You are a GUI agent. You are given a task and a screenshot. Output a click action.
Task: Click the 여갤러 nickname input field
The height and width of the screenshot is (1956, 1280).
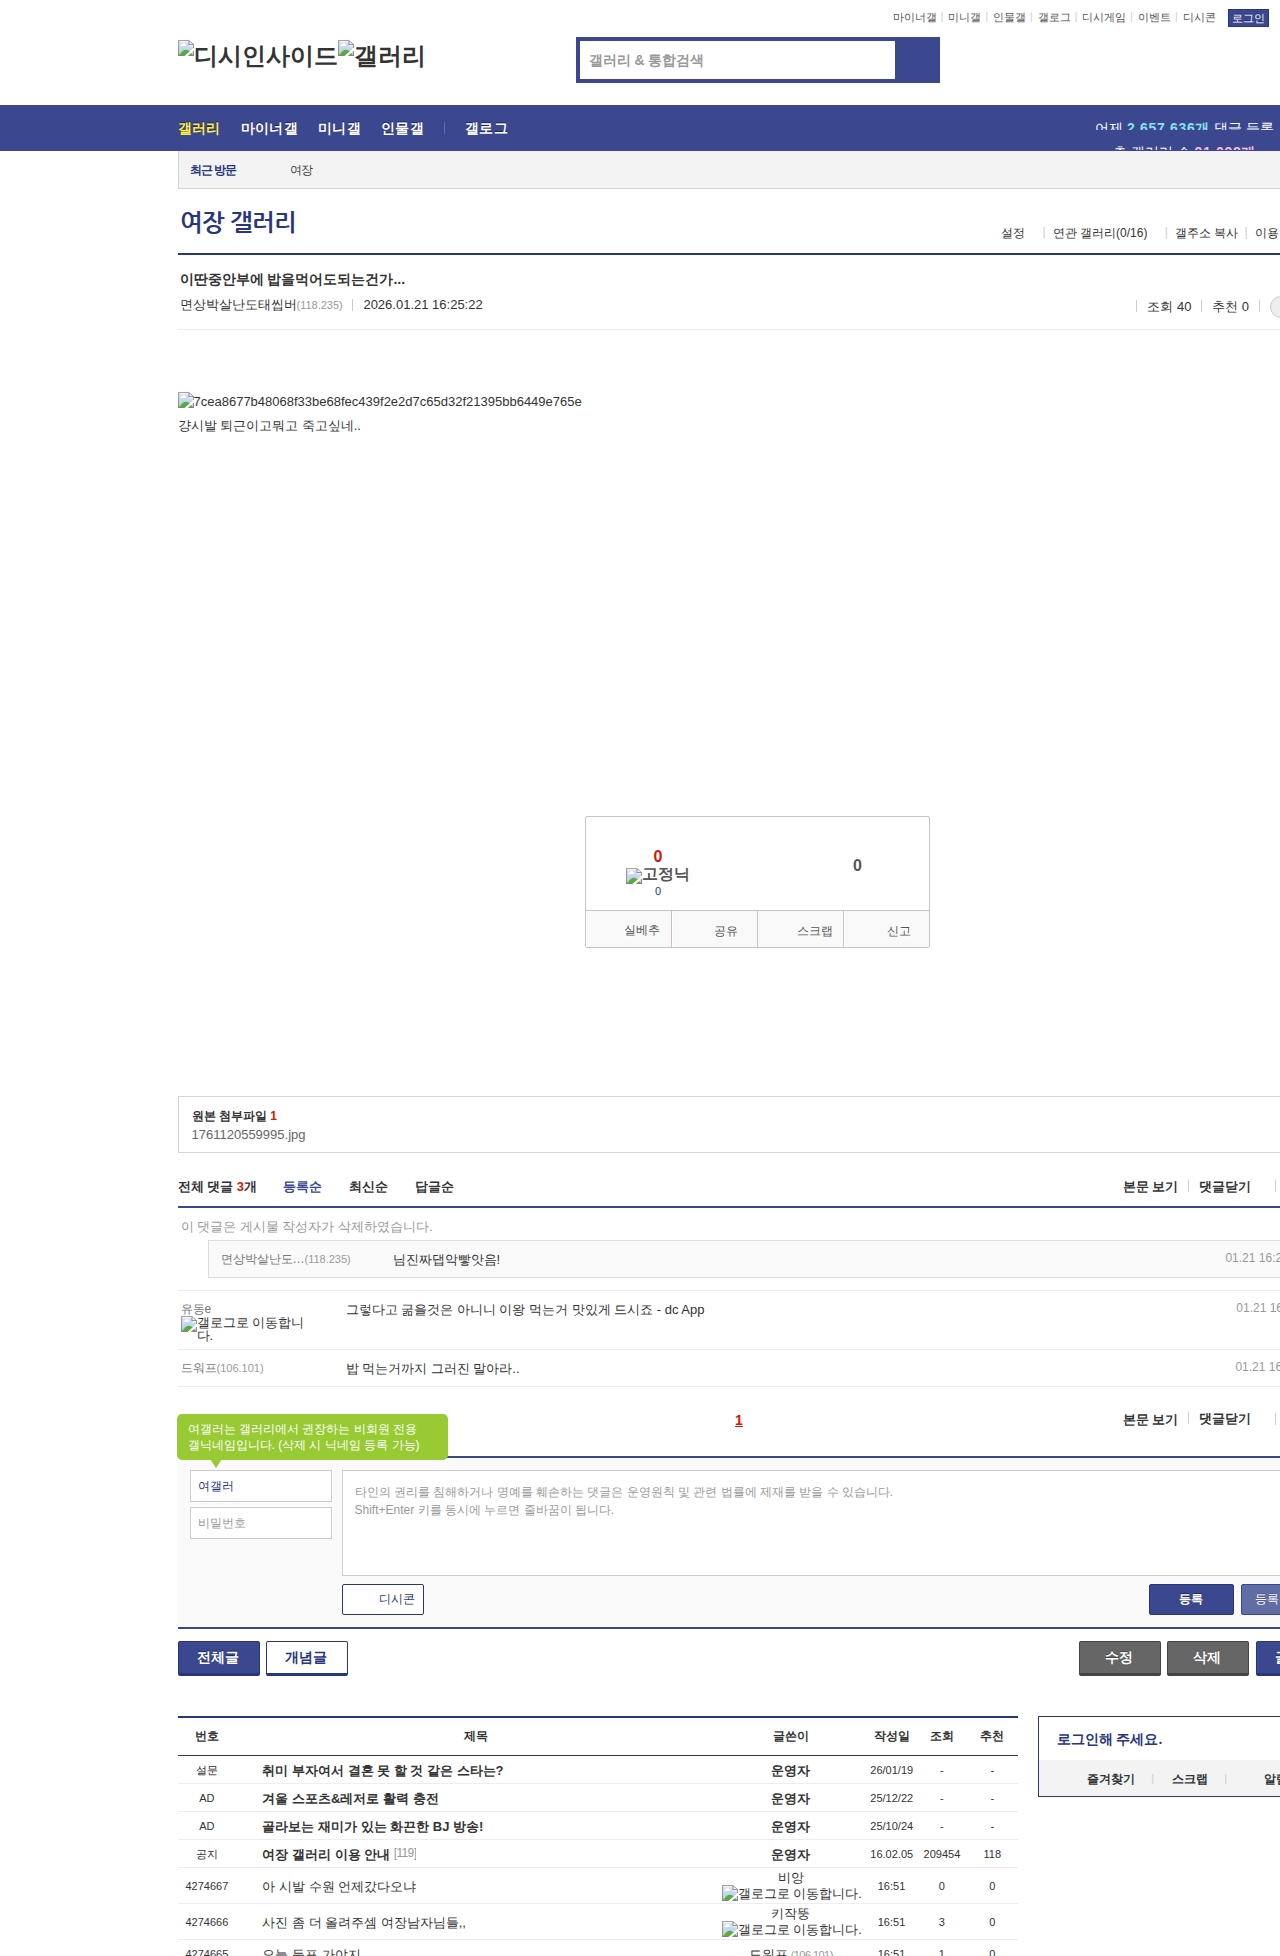click(261, 1486)
